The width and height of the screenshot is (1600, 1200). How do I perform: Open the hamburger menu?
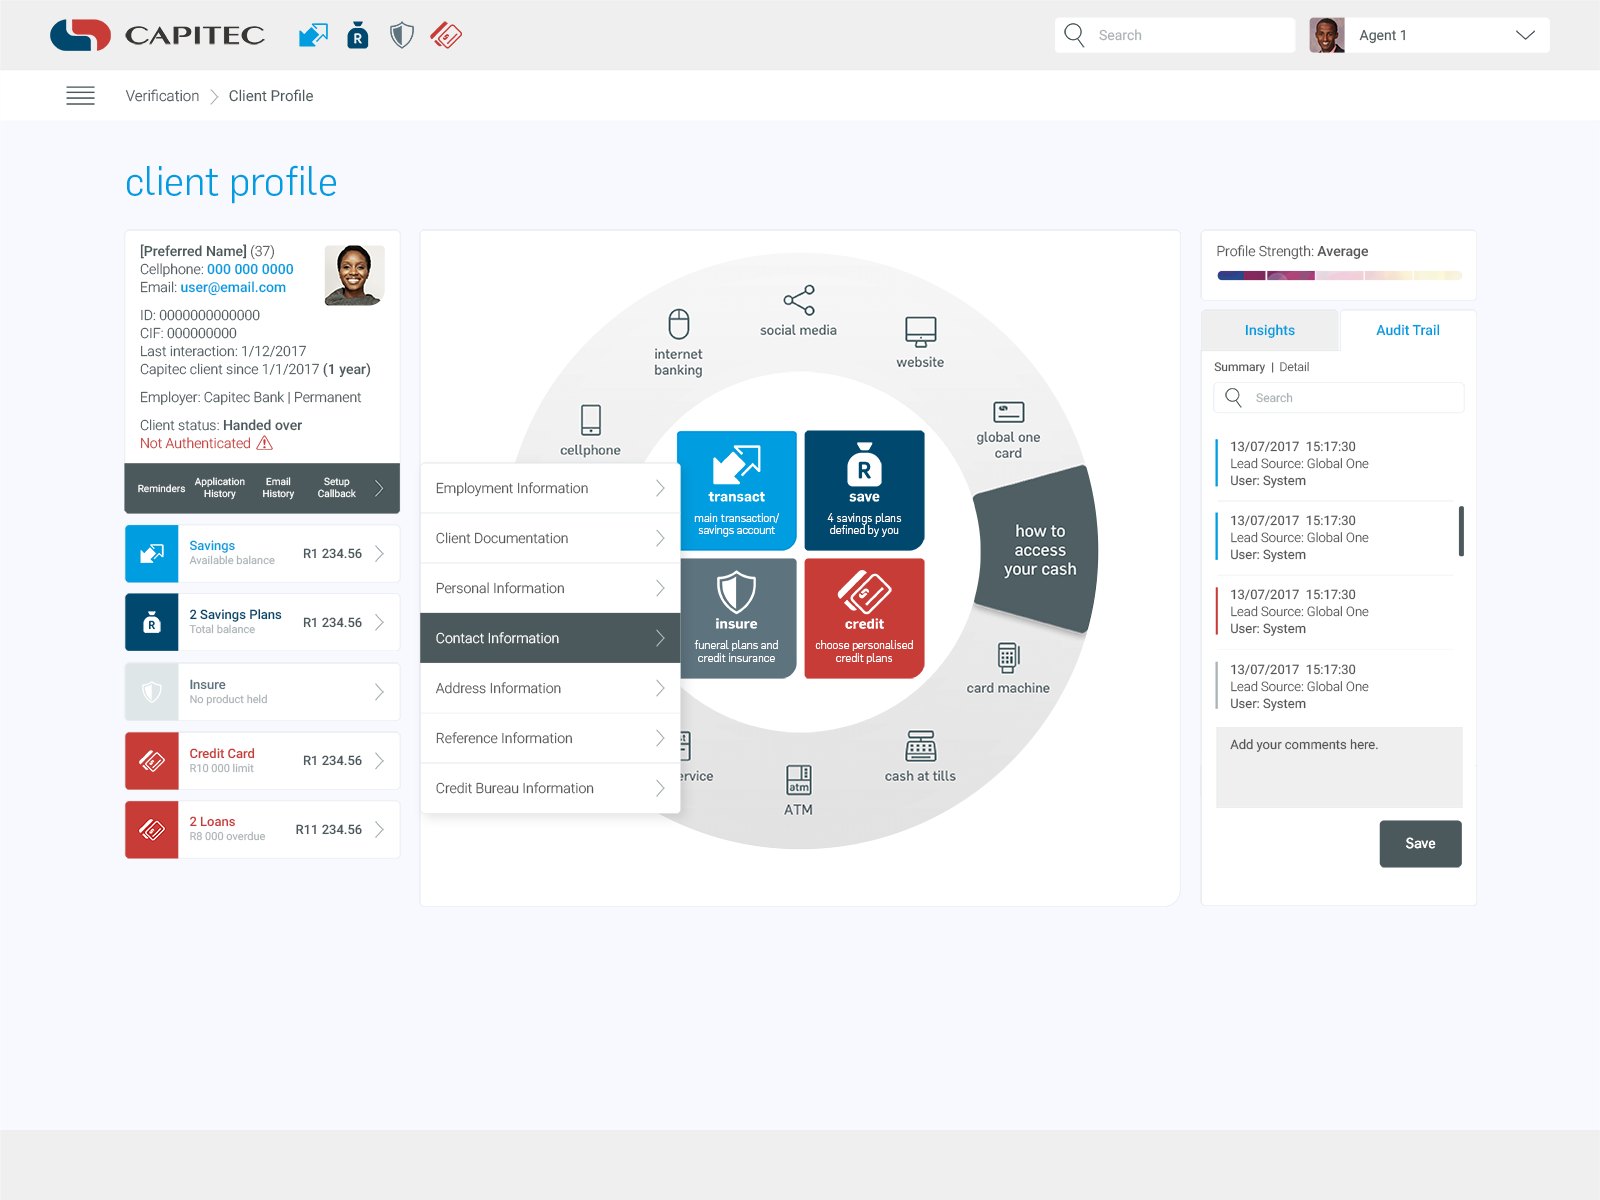click(x=80, y=96)
